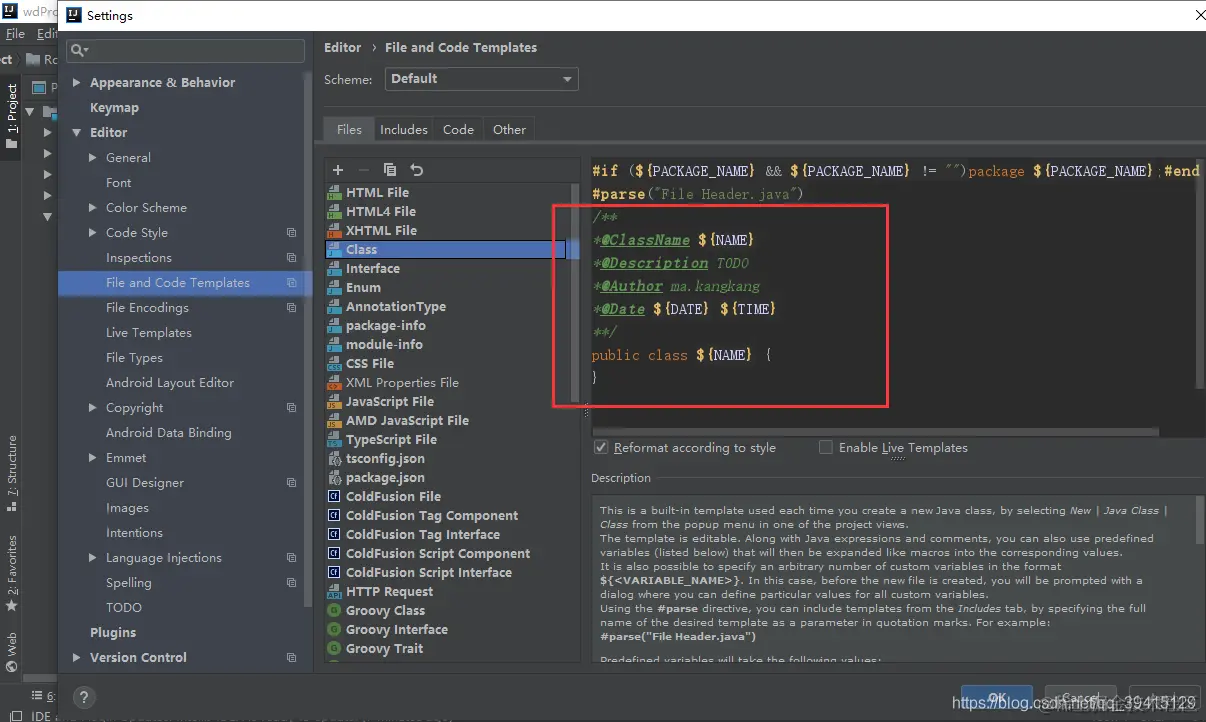Viewport: 1206px width, 722px height.
Task: Select the tsconfig.json template icon
Action: pos(334,459)
